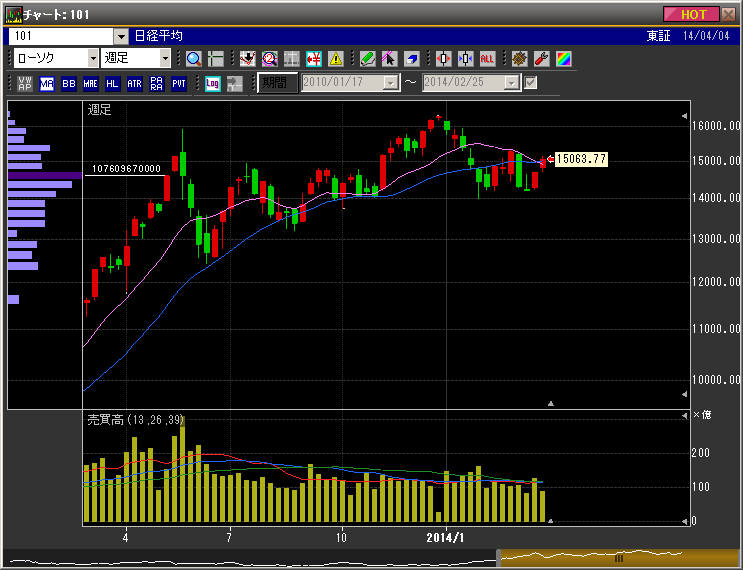
Task: Click the yellow warning triangle icon
Action: pos(335,58)
